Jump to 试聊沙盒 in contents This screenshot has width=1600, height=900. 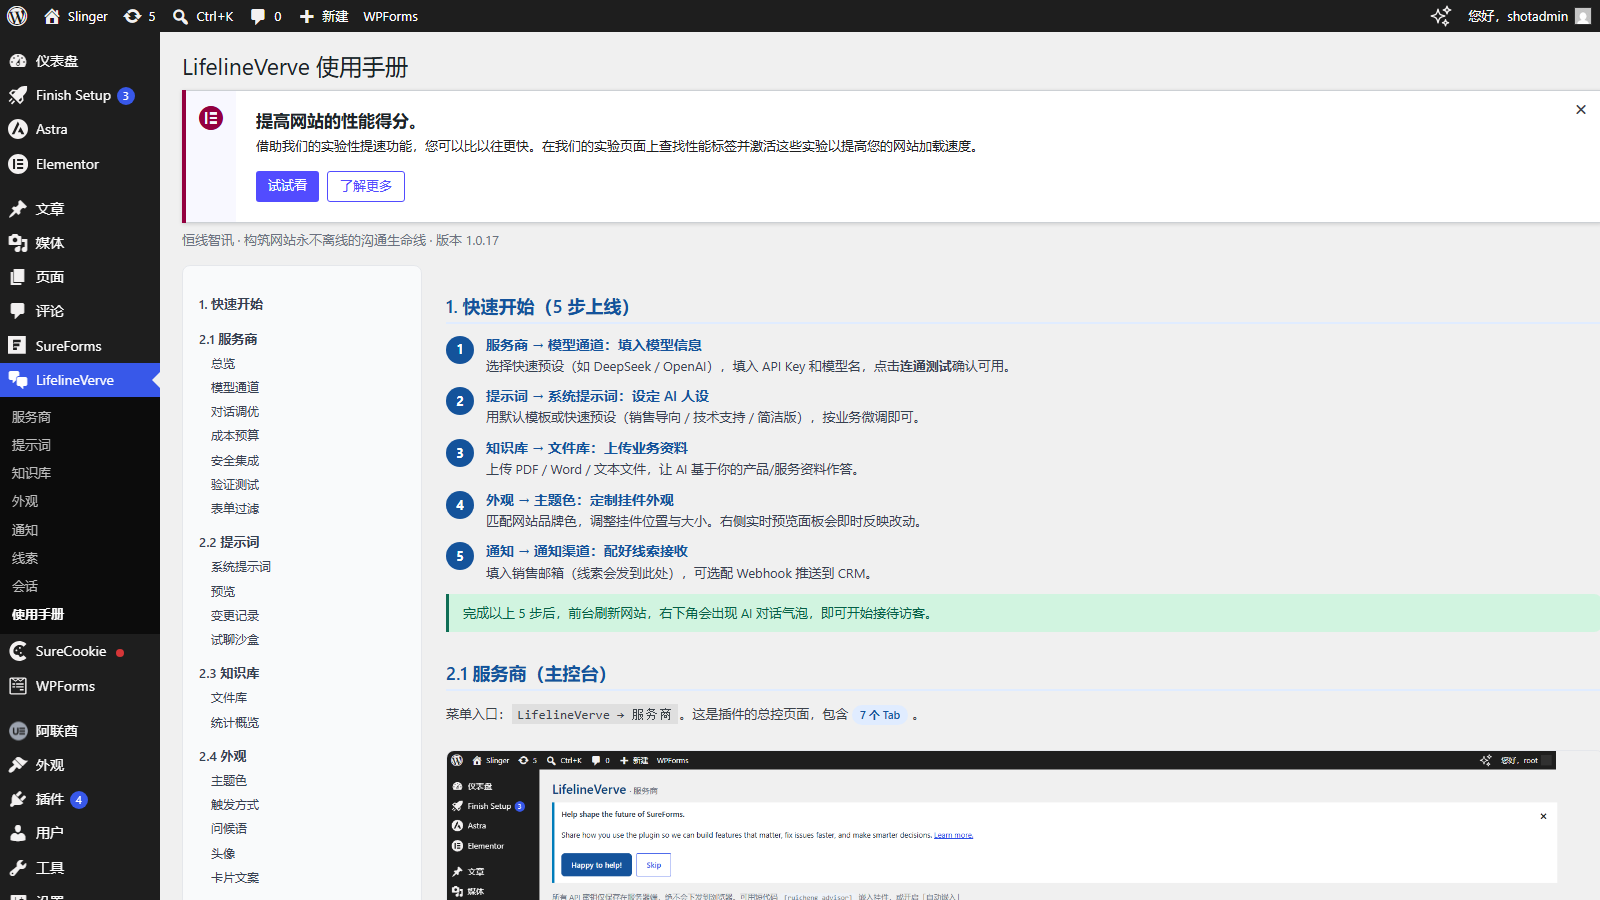[235, 639]
